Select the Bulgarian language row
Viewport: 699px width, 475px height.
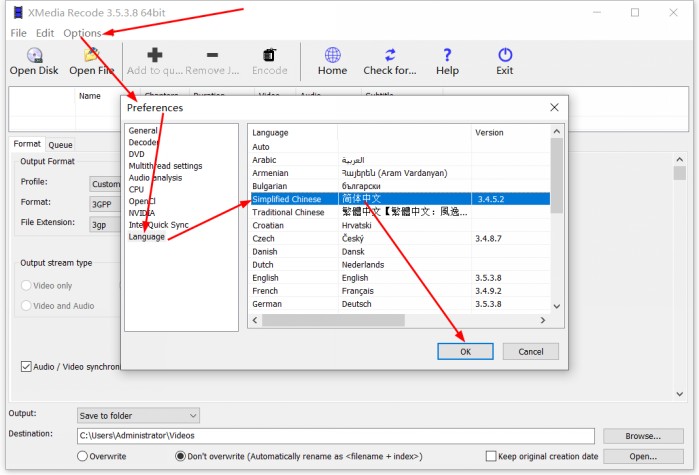tap(400, 186)
